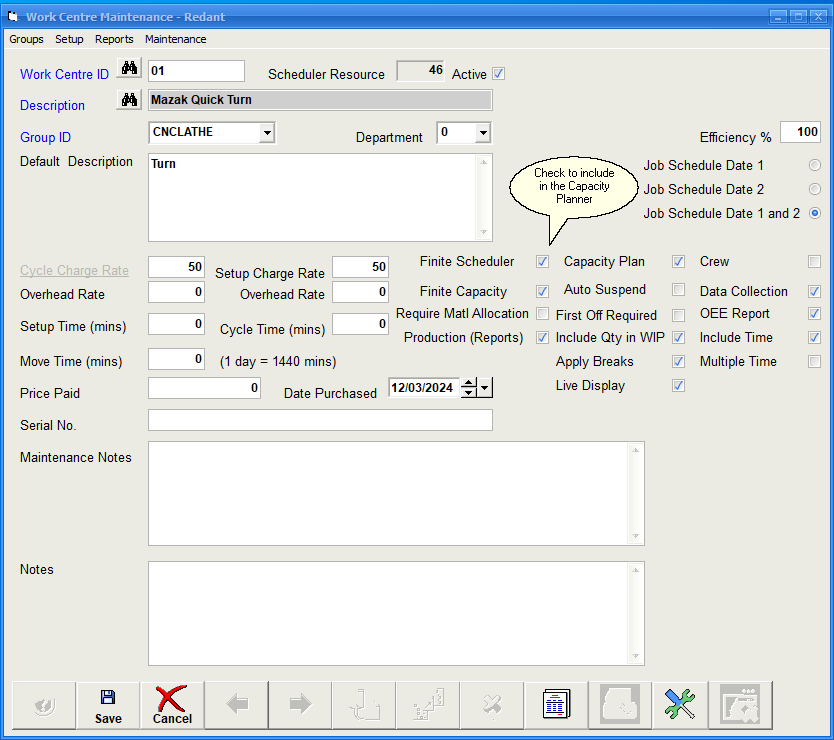Viewport: 834px width, 740px height.
Task: Click the right arrow next record icon
Action: (300, 705)
